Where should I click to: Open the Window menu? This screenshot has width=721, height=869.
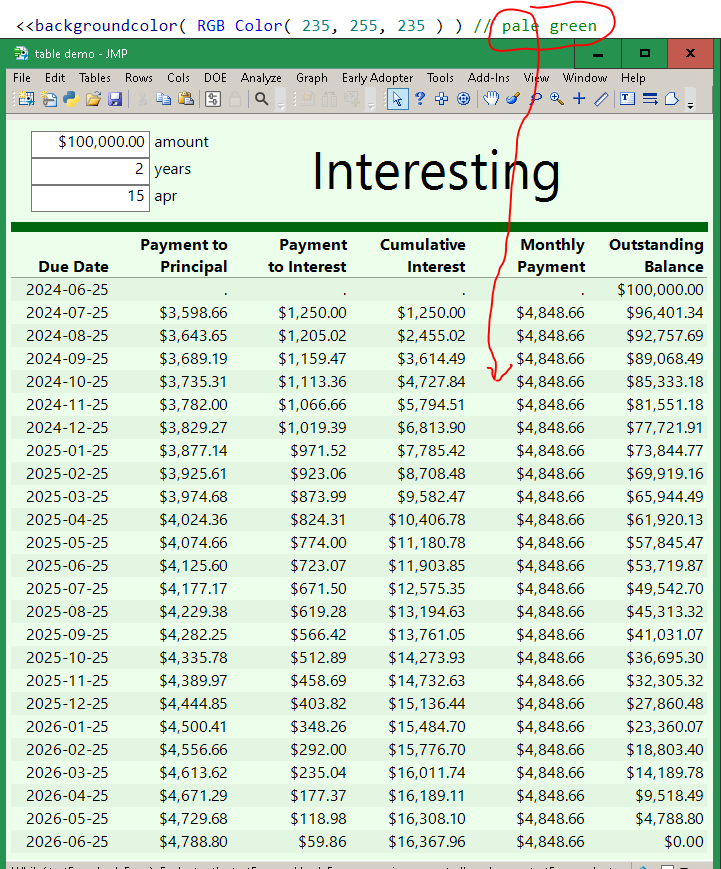click(x=585, y=78)
